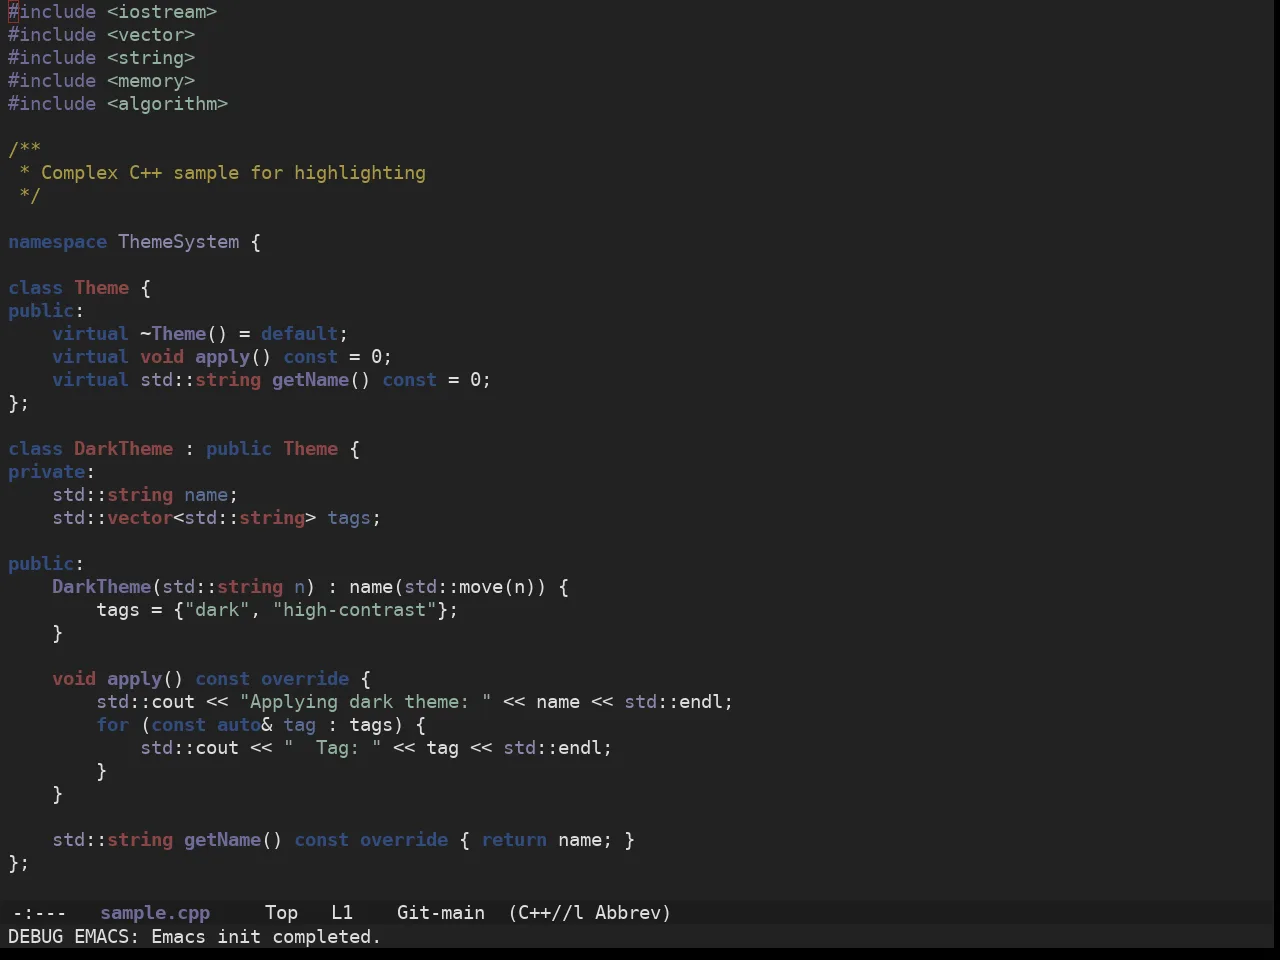Click 'DarkTheme' in the class DarkTheme declaration
The image size is (1280, 960).
pyautogui.click(x=124, y=449)
